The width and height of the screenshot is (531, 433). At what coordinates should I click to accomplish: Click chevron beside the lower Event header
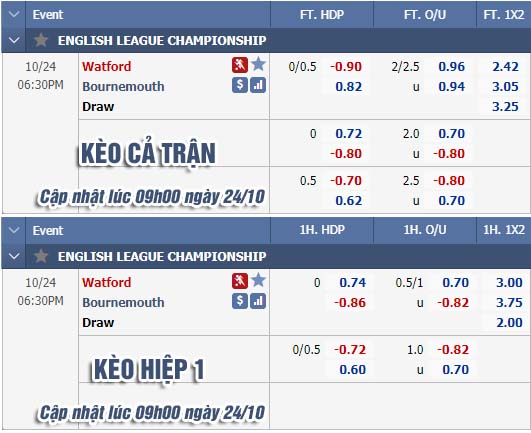(x=14, y=230)
